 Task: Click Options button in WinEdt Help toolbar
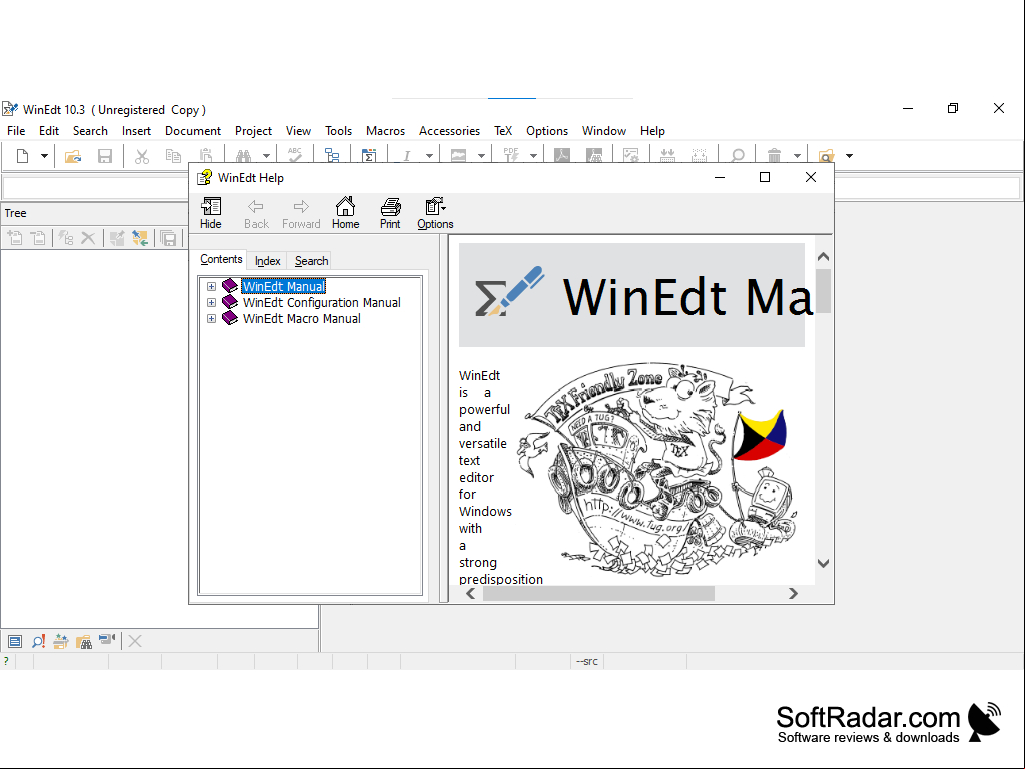click(435, 213)
